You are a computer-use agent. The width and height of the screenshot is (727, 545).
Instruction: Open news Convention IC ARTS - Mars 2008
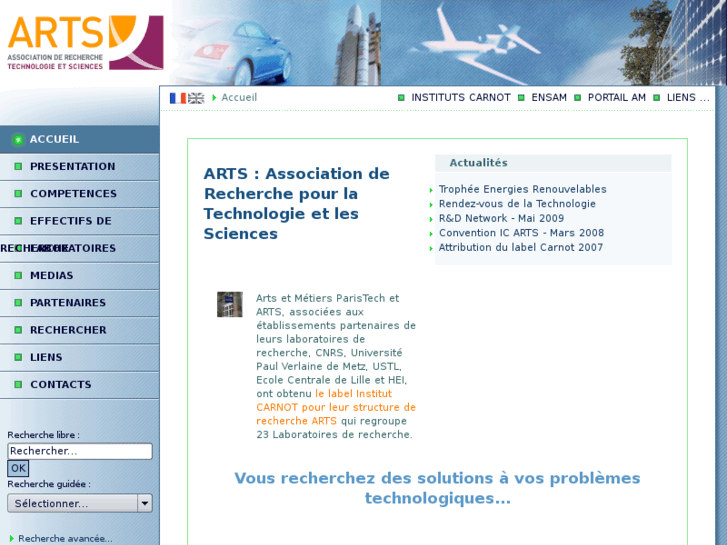521,233
